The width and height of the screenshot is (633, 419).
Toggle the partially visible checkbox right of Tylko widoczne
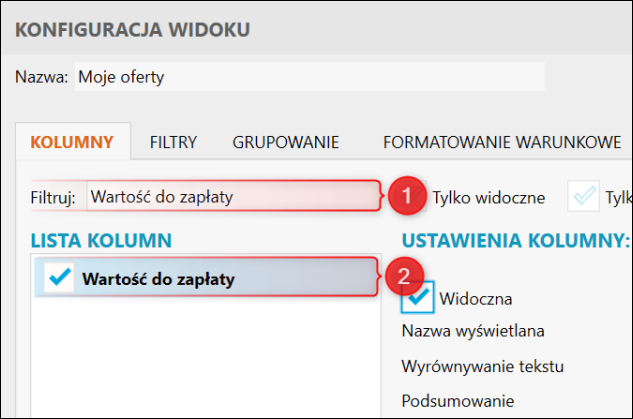583,196
